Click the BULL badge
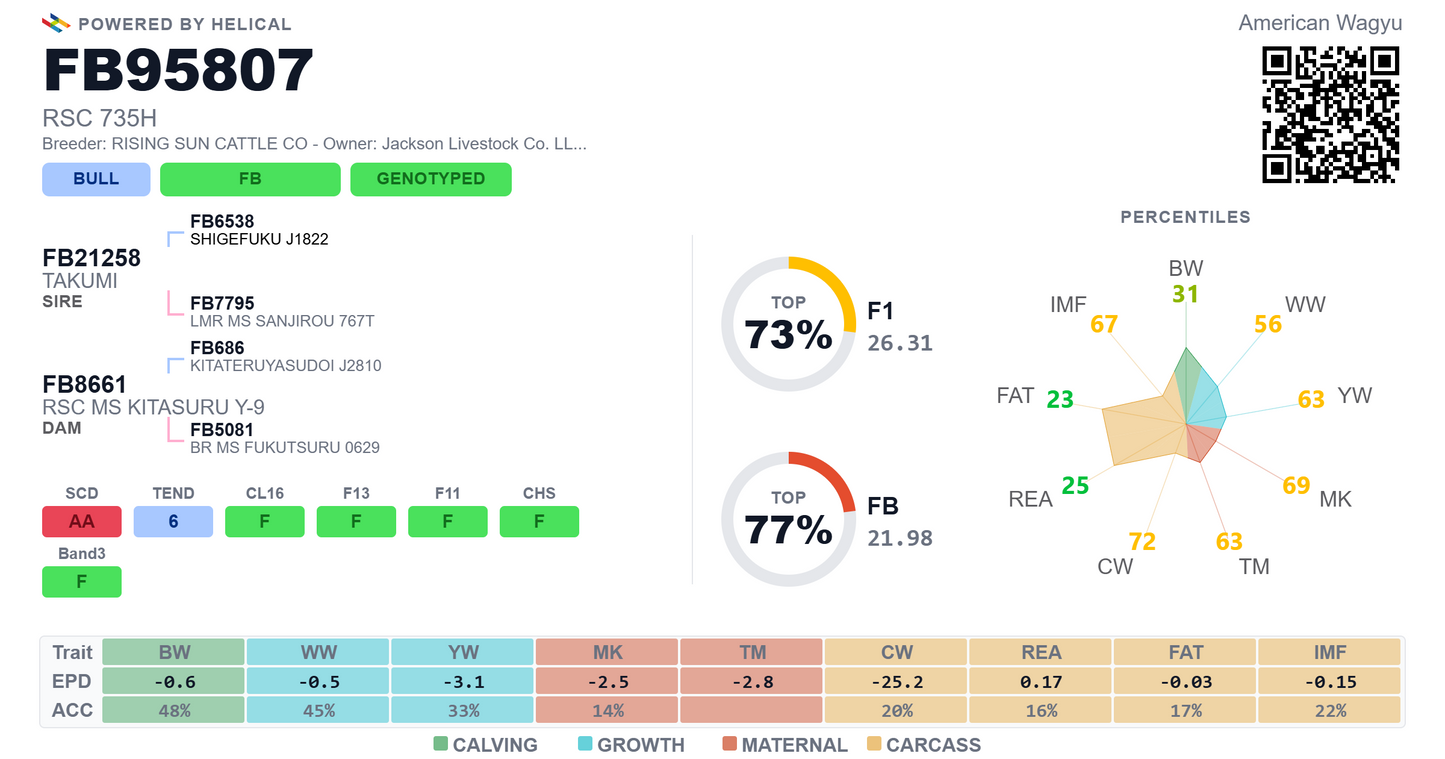This screenshot has height=759, width=1445. (x=96, y=179)
